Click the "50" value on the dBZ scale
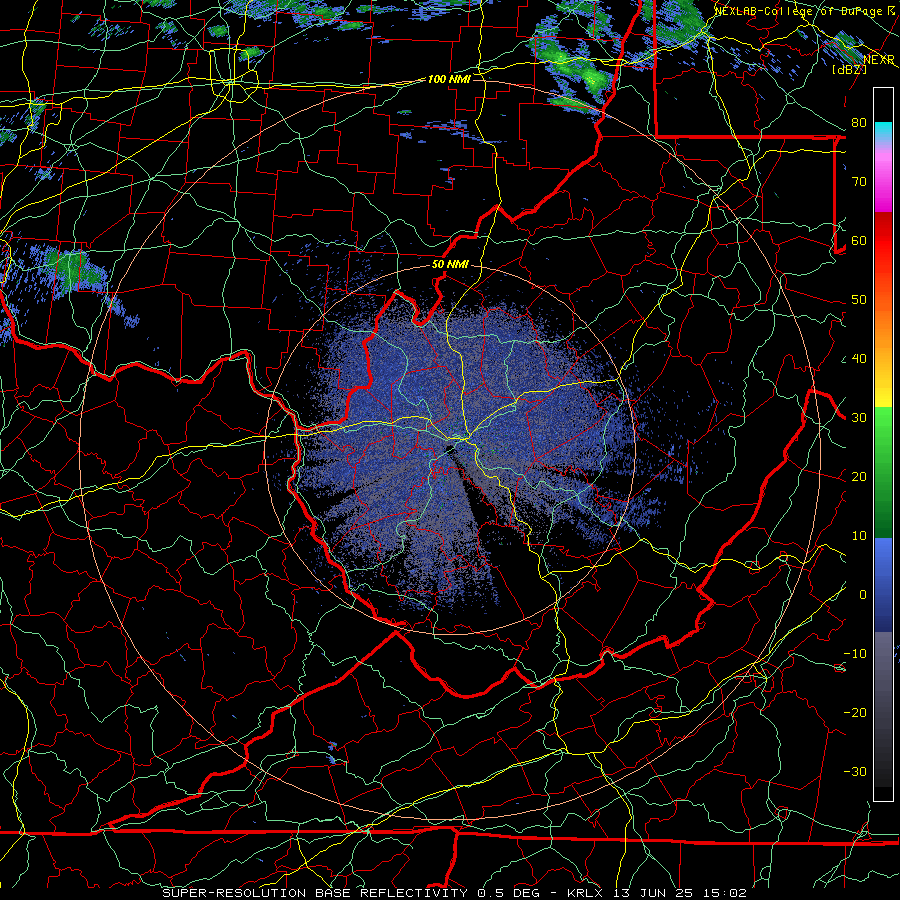Viewport: 900px width, 900px height. pos(859,300)
